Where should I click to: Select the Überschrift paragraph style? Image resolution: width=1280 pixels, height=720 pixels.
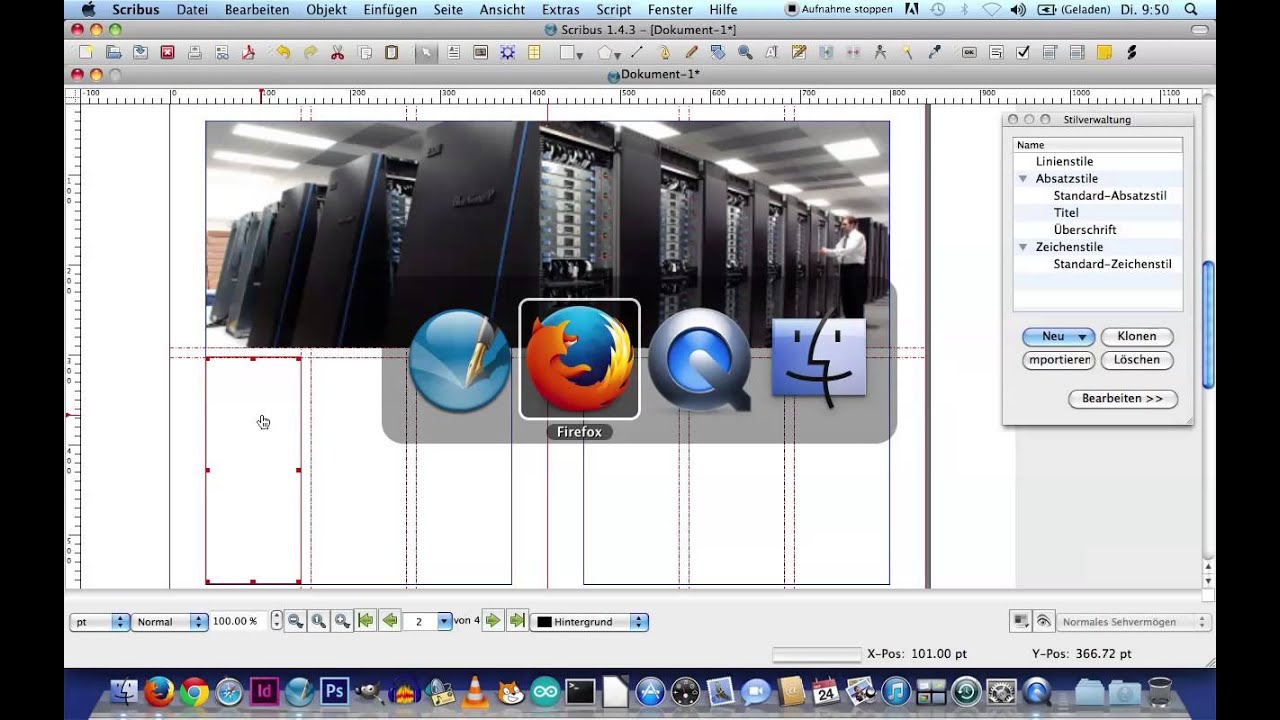tap(1085, 230)
